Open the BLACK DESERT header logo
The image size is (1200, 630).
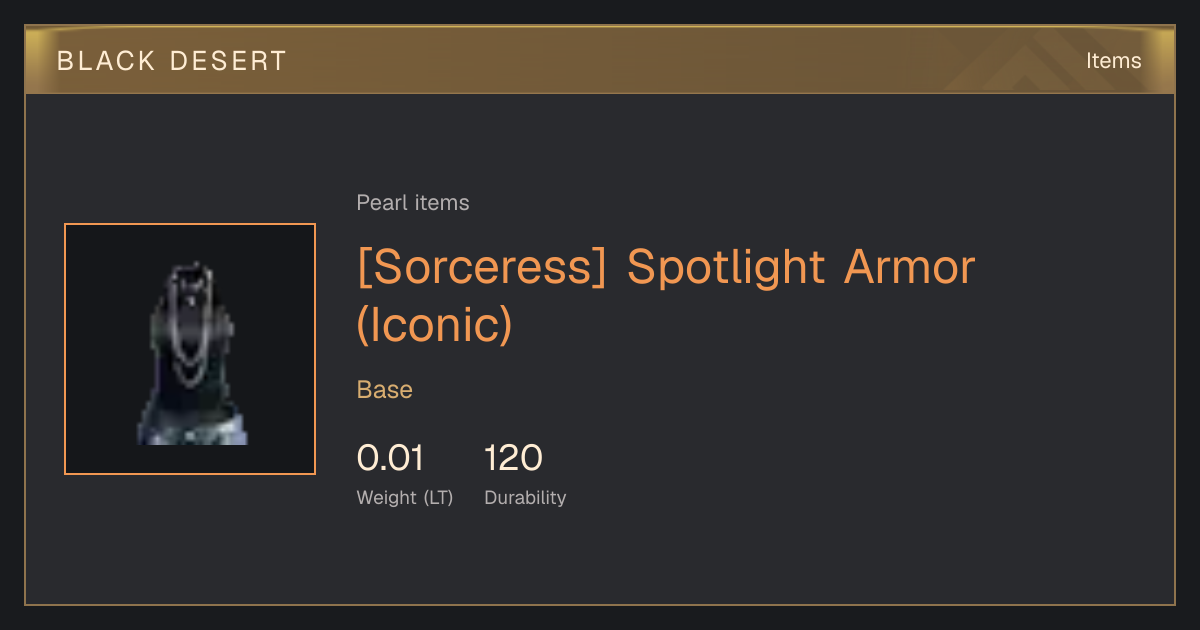172,61
